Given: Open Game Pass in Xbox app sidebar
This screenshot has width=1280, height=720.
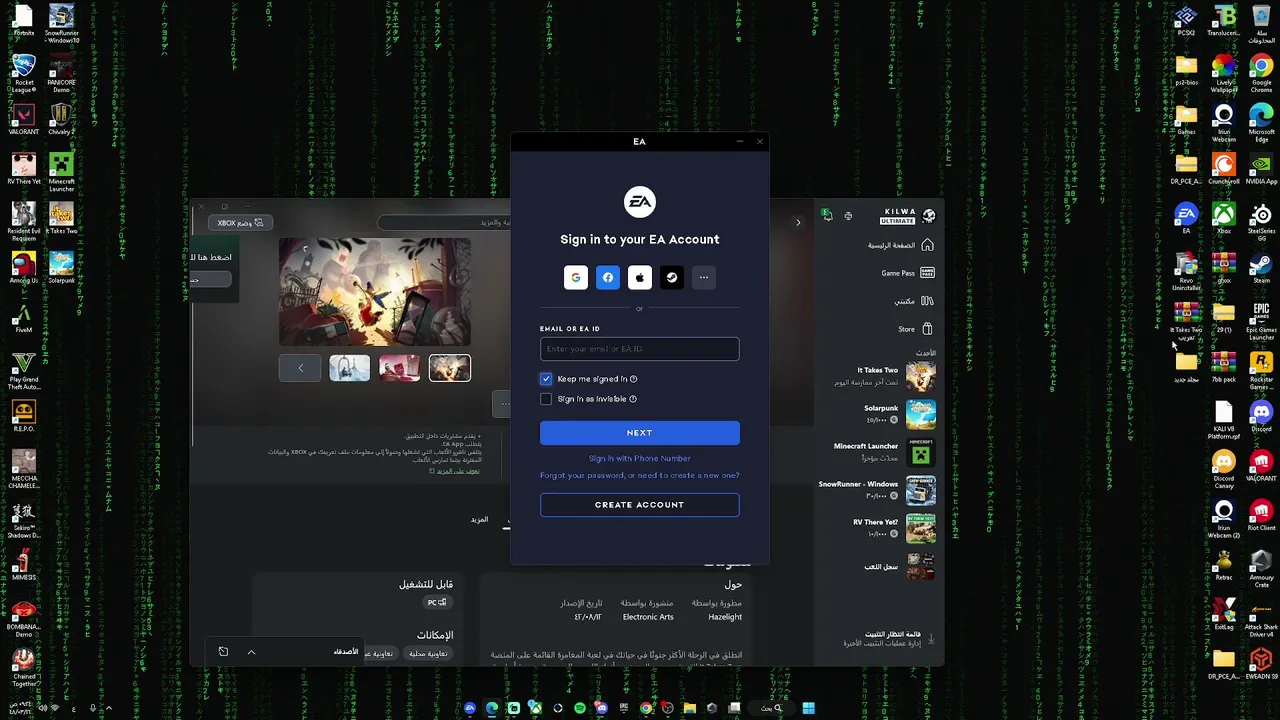Looking at the screenshot, I should click(x=907, y=273).
